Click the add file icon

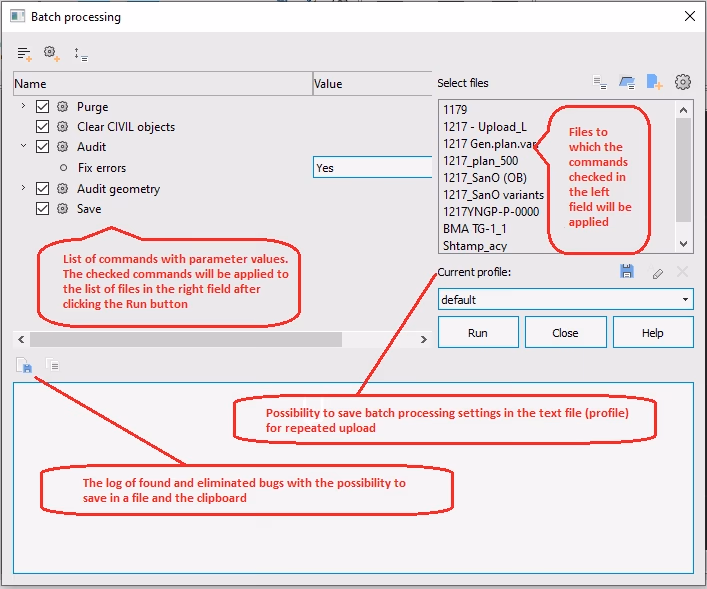(654, 82)
